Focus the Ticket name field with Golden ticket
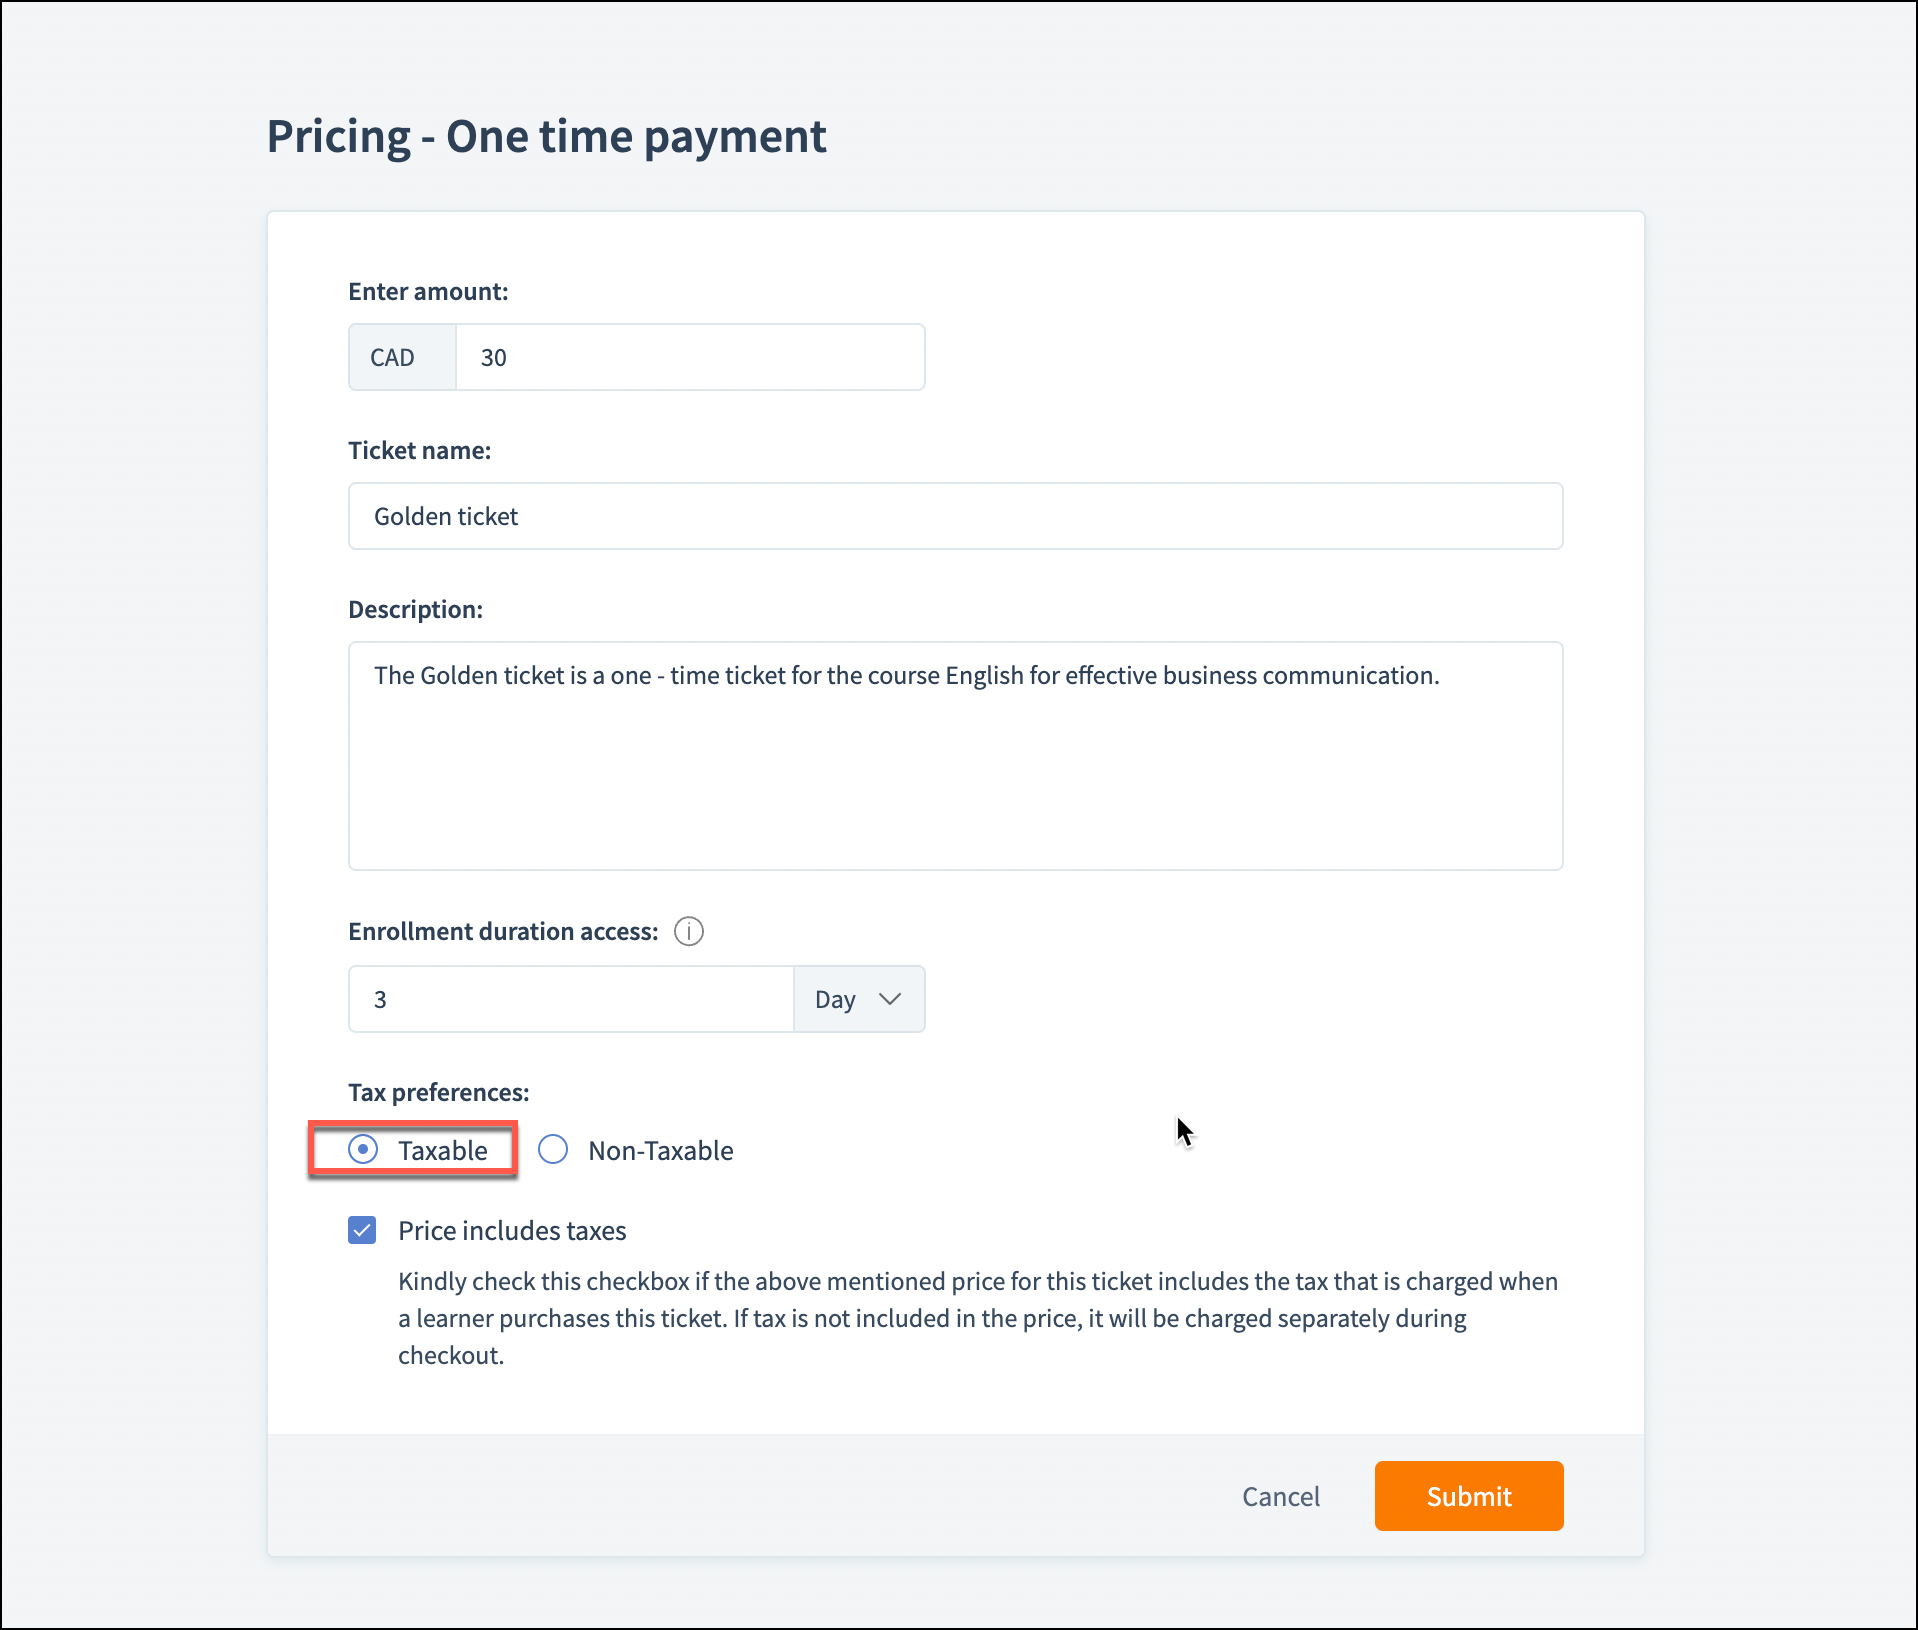Screen dimensions: 1918x1630 click(955, 516)
